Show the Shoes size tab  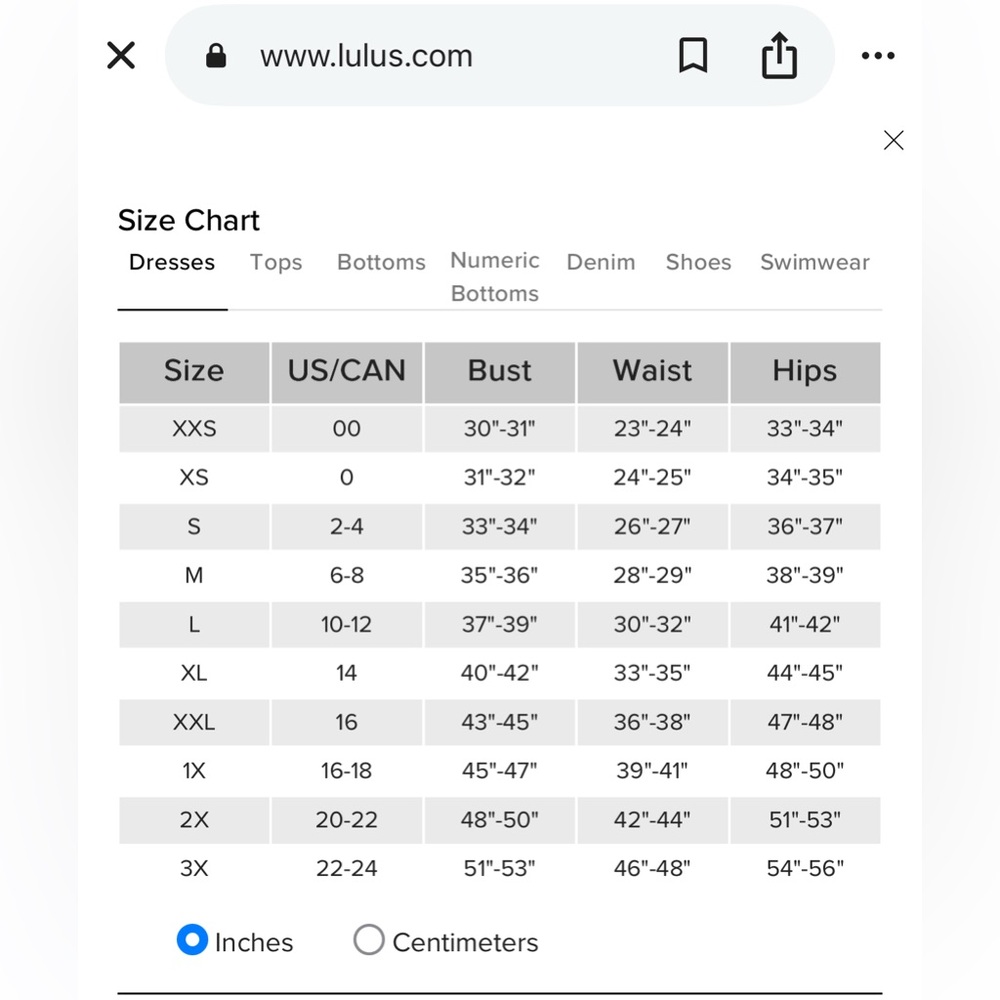point(698,262)
